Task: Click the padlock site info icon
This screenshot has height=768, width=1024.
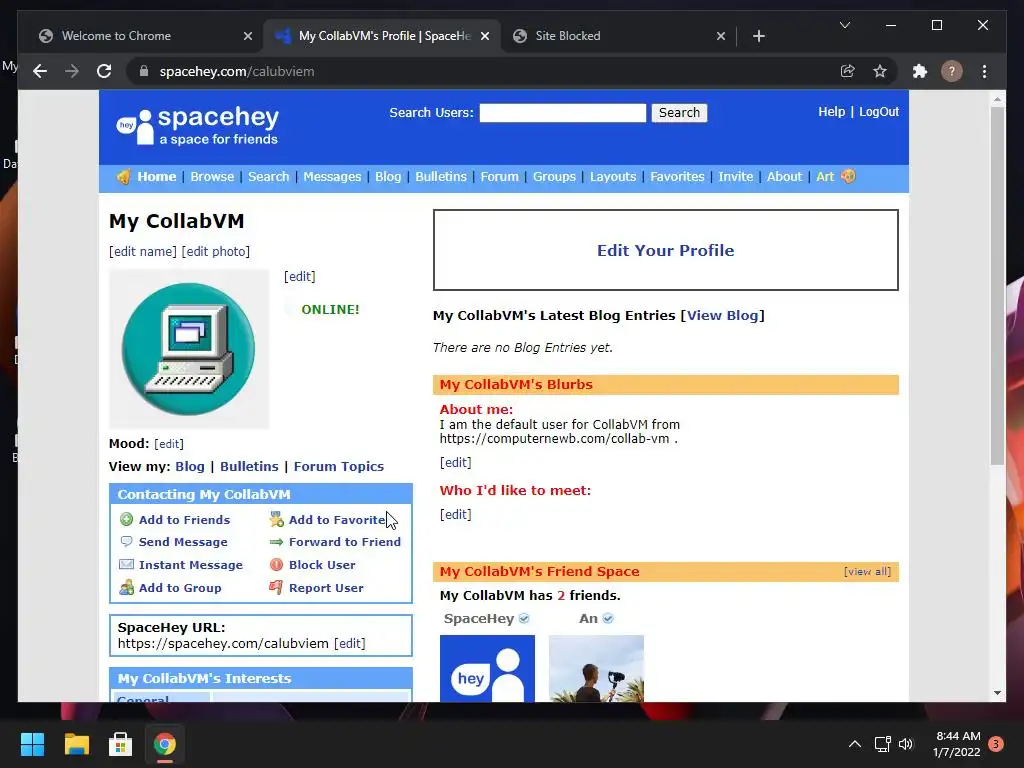Action: click(144, 71)
